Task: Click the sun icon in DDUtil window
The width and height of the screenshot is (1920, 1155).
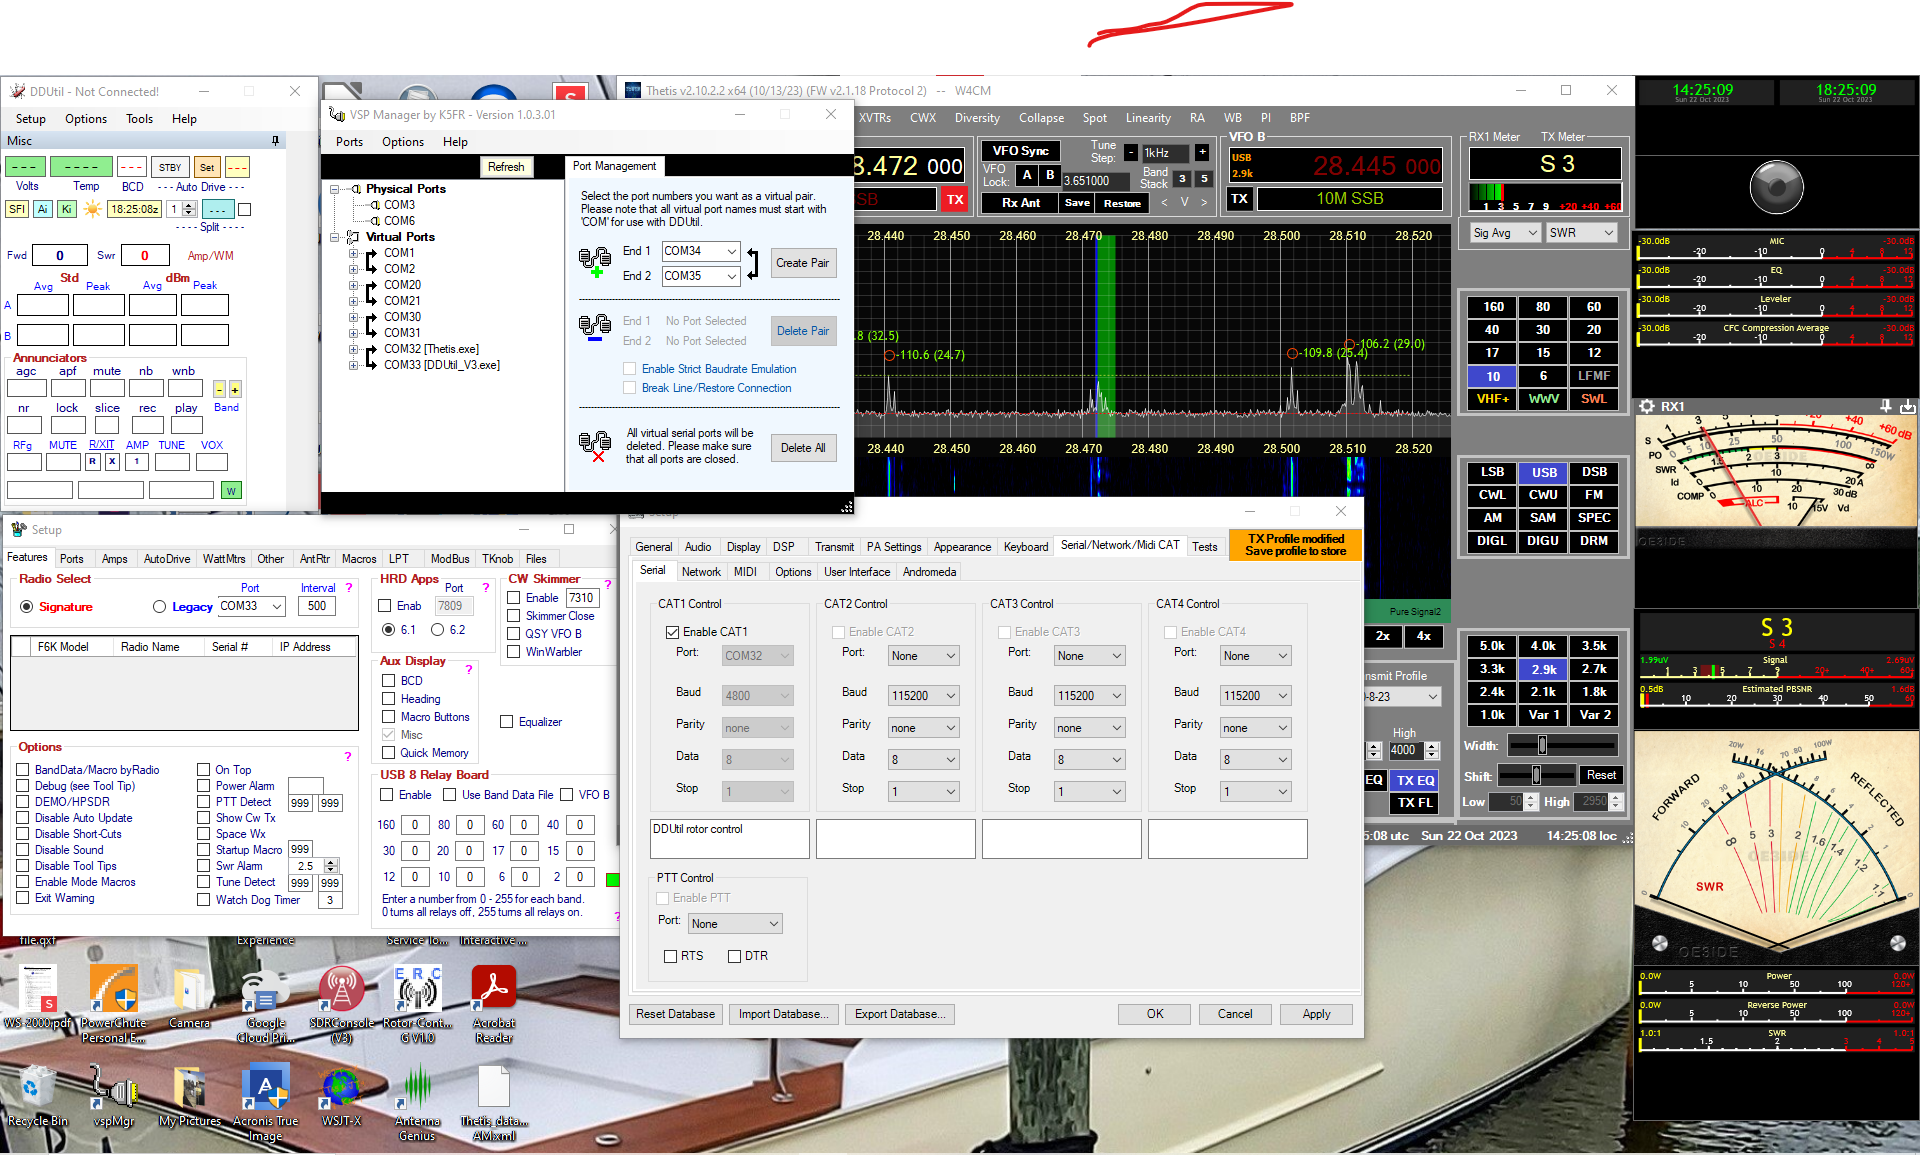Action: 93,209
